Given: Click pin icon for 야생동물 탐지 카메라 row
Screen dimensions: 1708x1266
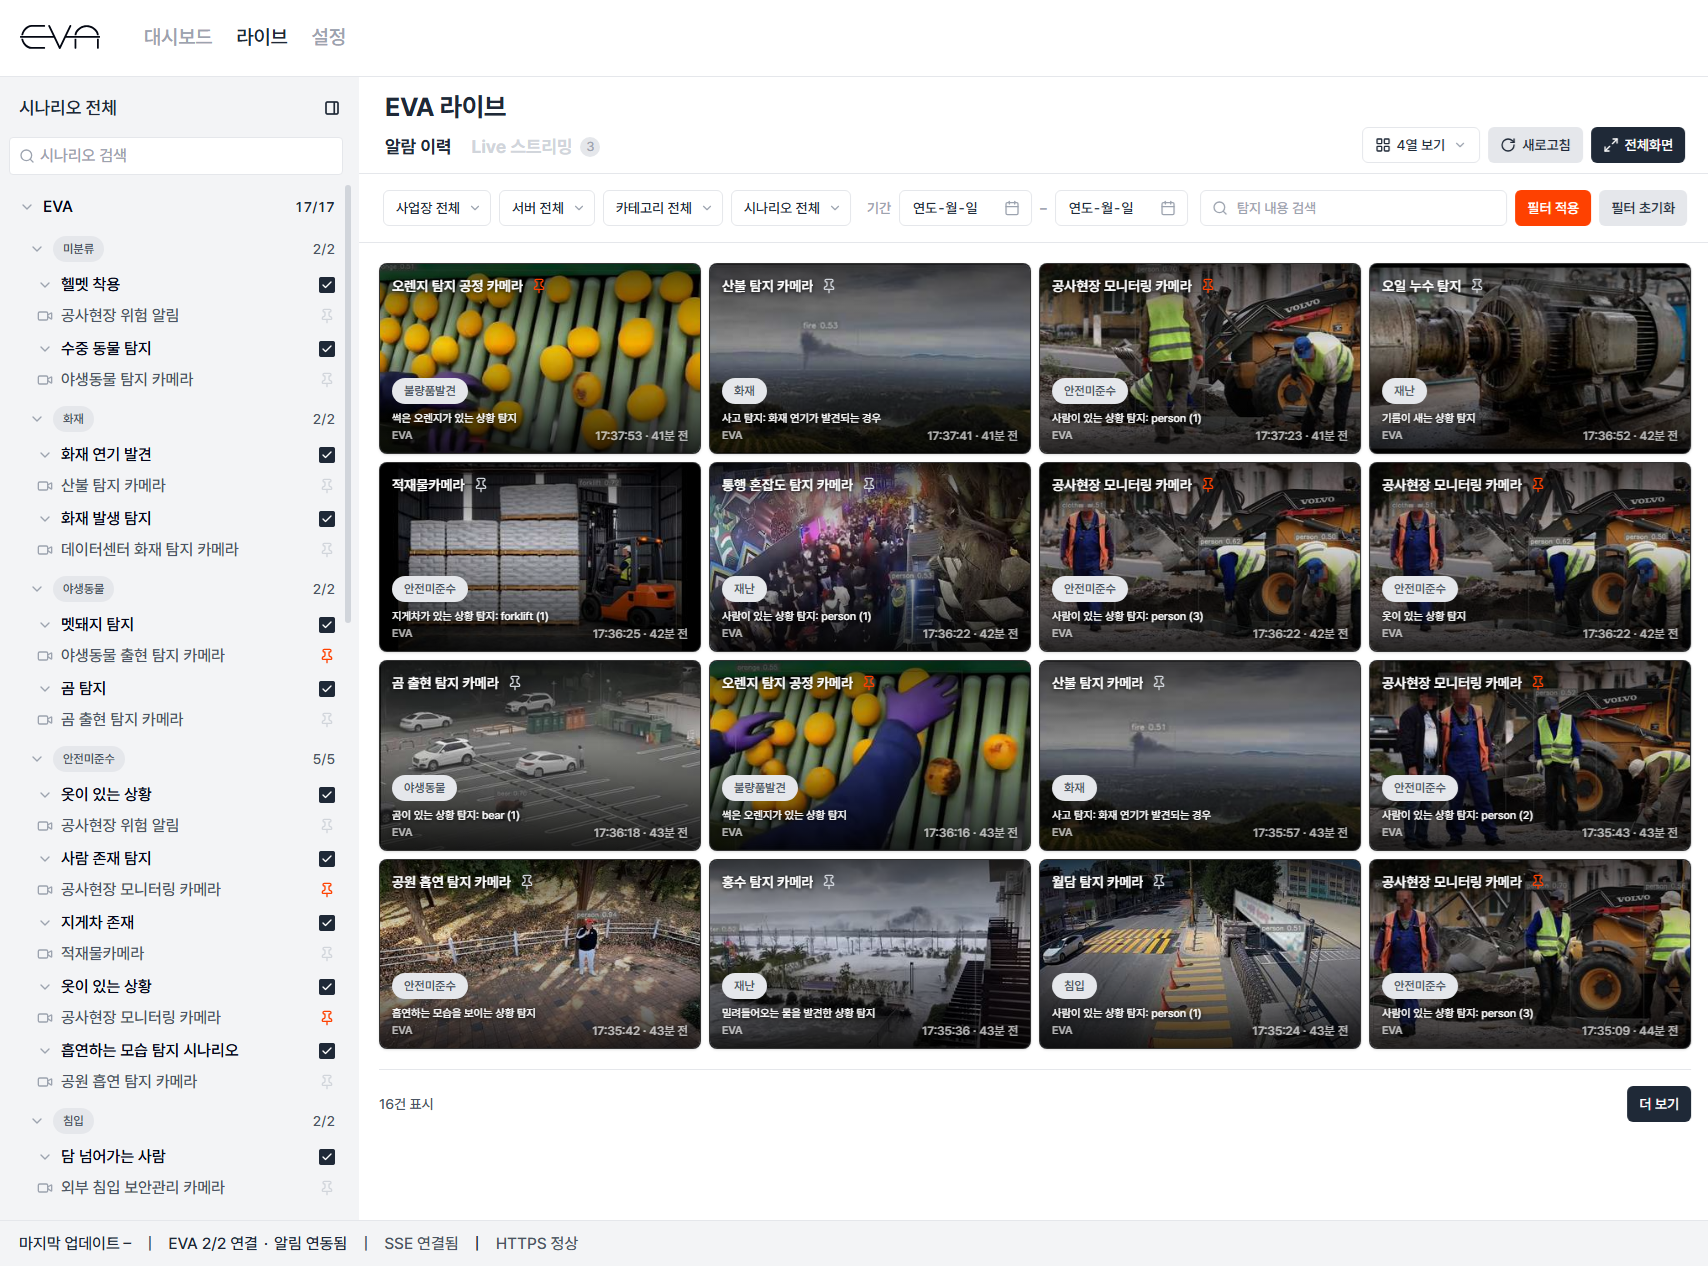Looking at the screenshot, I should pos(327,380).
